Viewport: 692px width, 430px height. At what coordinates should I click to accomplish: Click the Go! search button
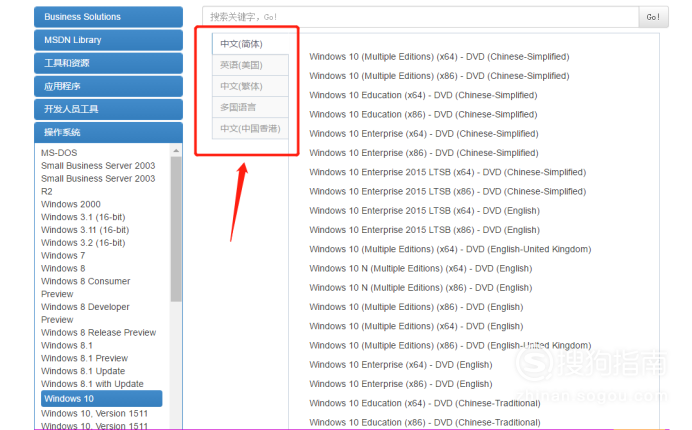[653, 17]
